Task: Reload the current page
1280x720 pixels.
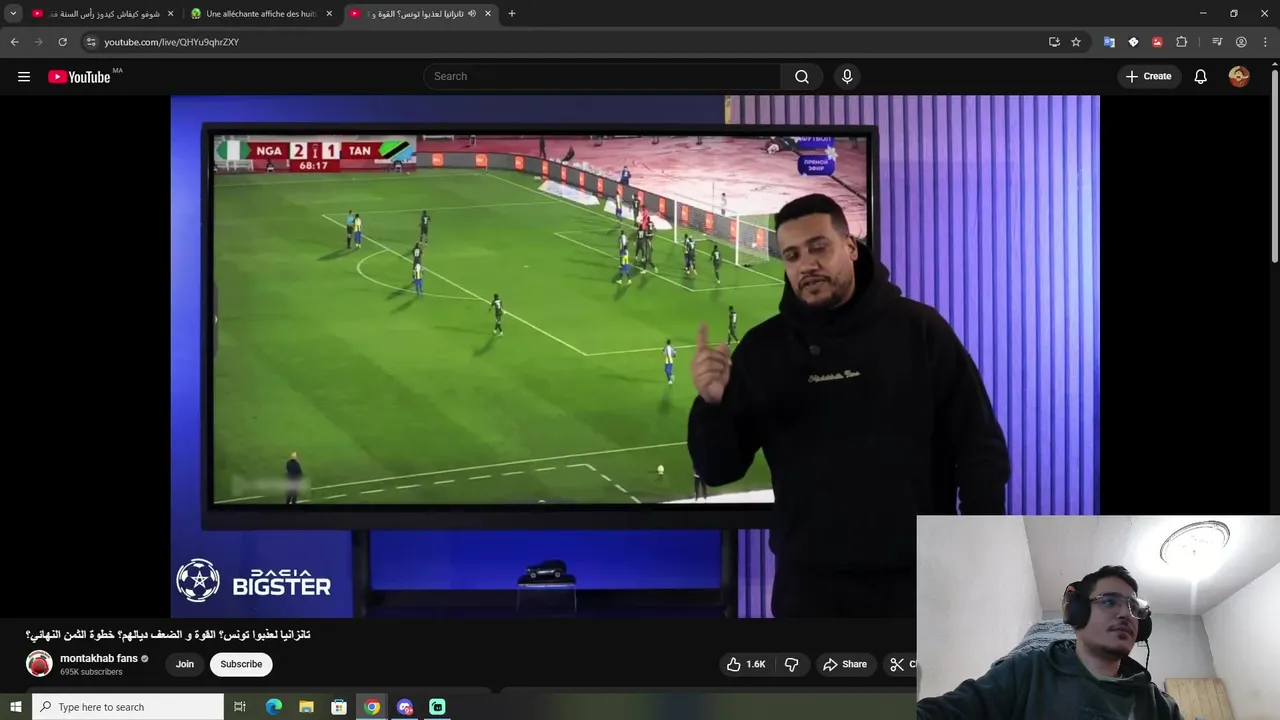Action: 62,42
